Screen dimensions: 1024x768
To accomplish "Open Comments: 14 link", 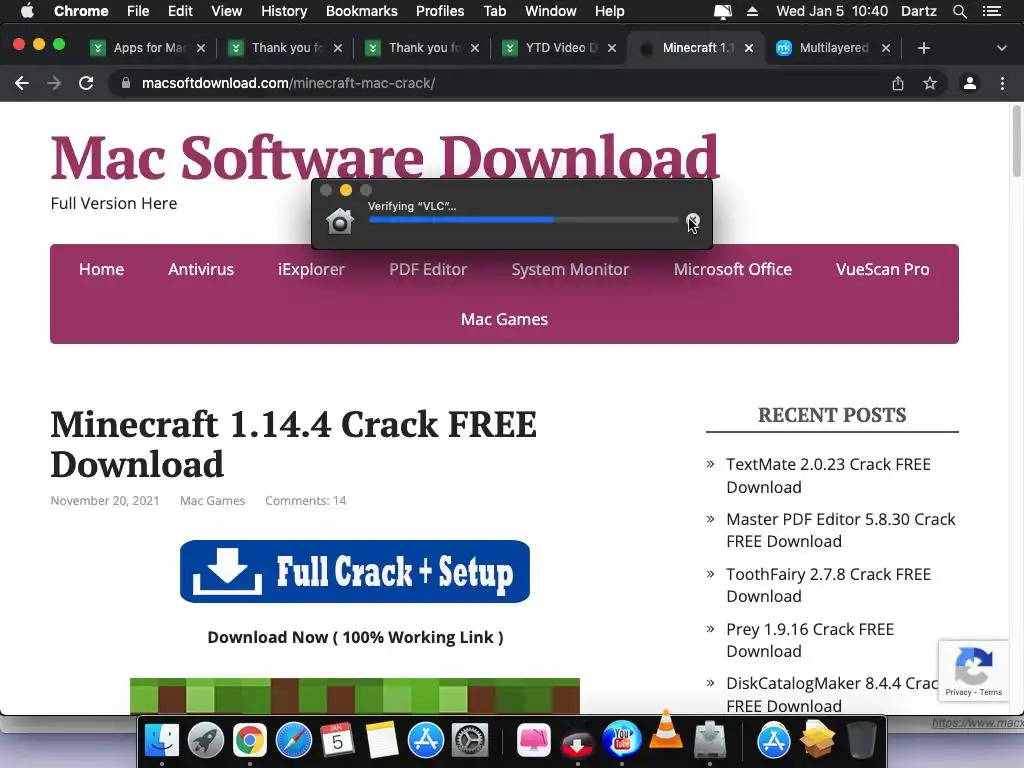I will tap(306, 500).
